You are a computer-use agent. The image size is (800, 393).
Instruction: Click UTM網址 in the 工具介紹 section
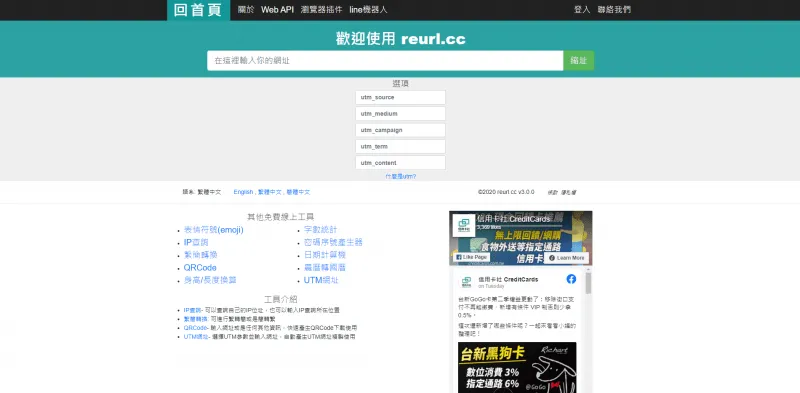(196, 337)
